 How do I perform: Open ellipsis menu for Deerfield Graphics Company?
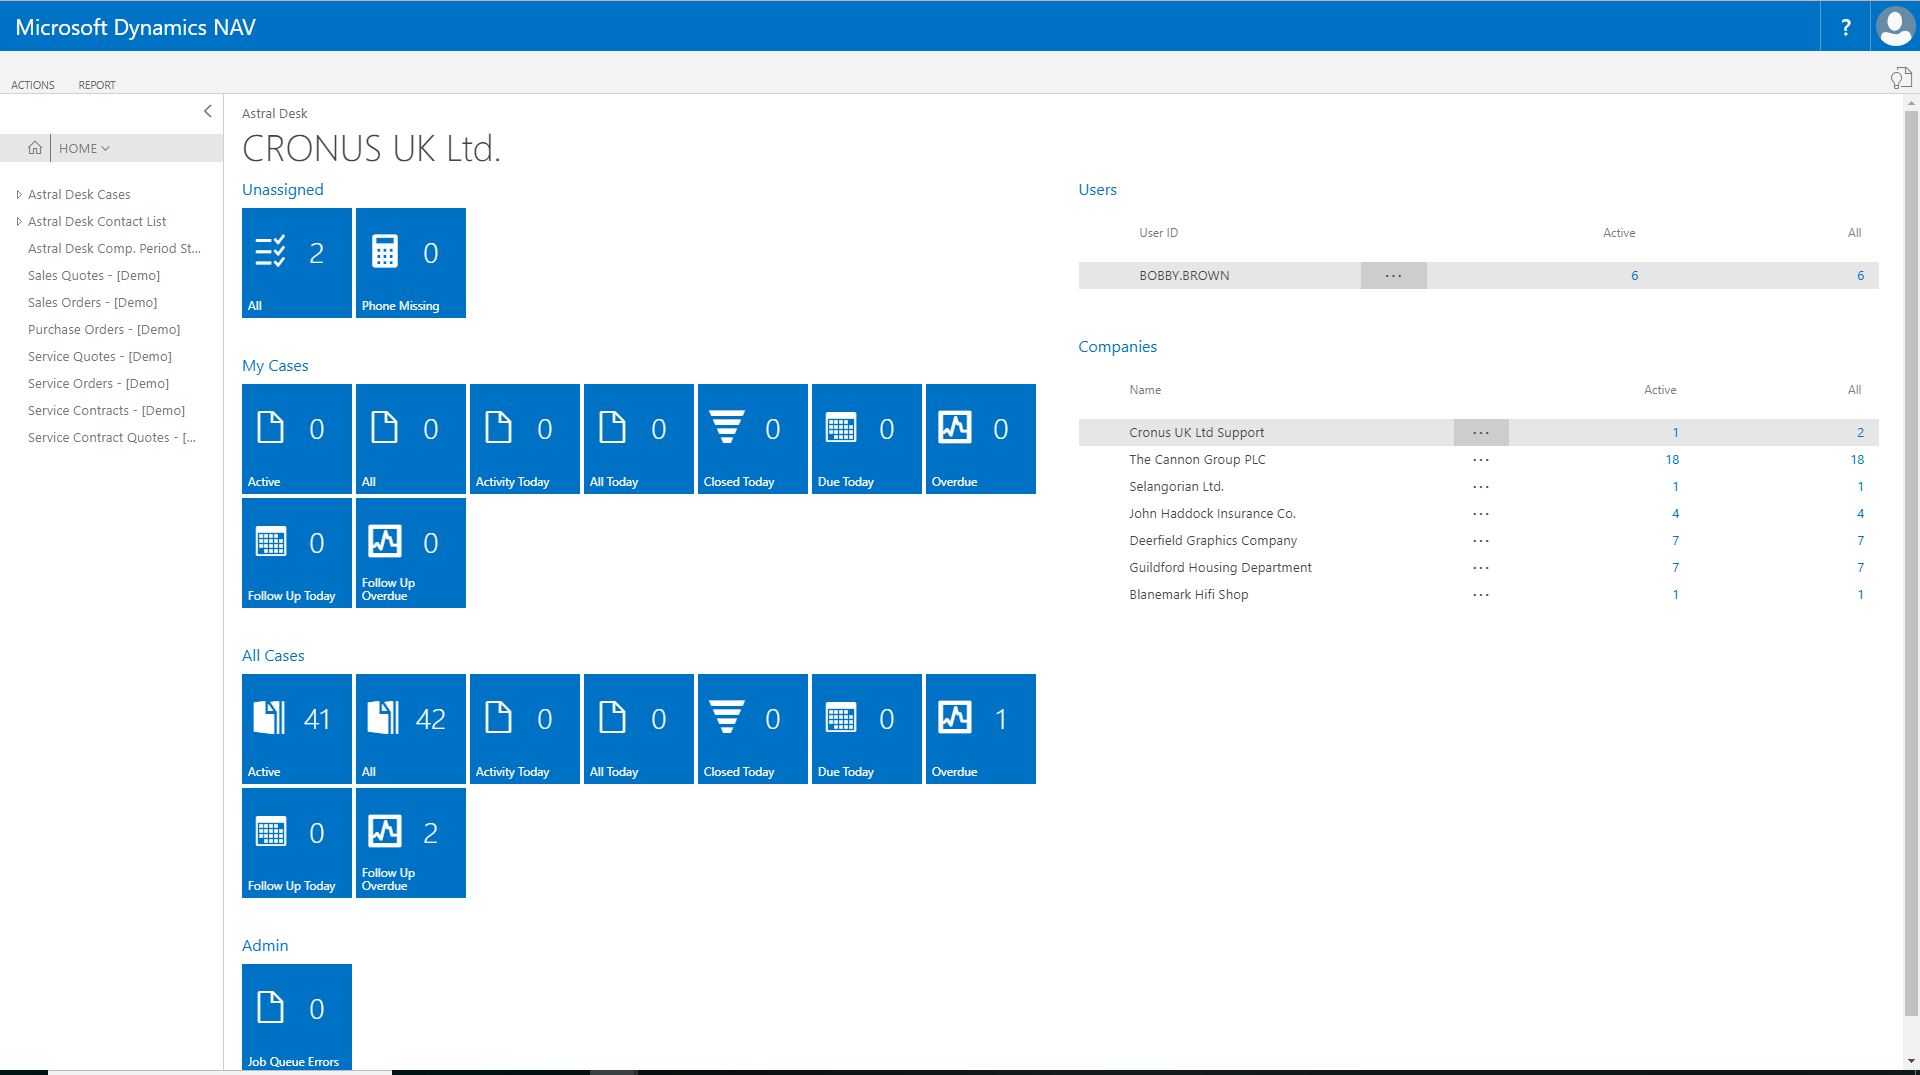point(1481,541)
